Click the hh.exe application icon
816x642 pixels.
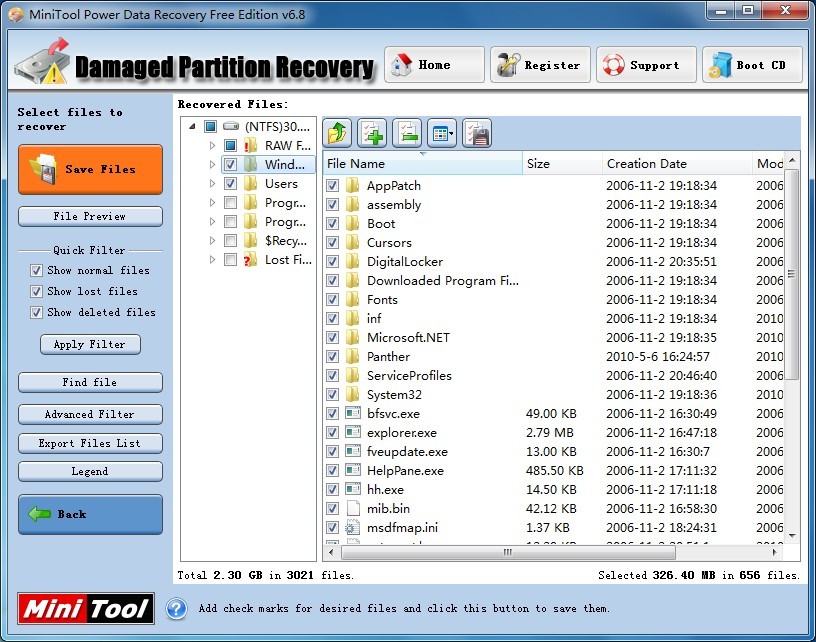pyautogui.click(x=353, y=489)
